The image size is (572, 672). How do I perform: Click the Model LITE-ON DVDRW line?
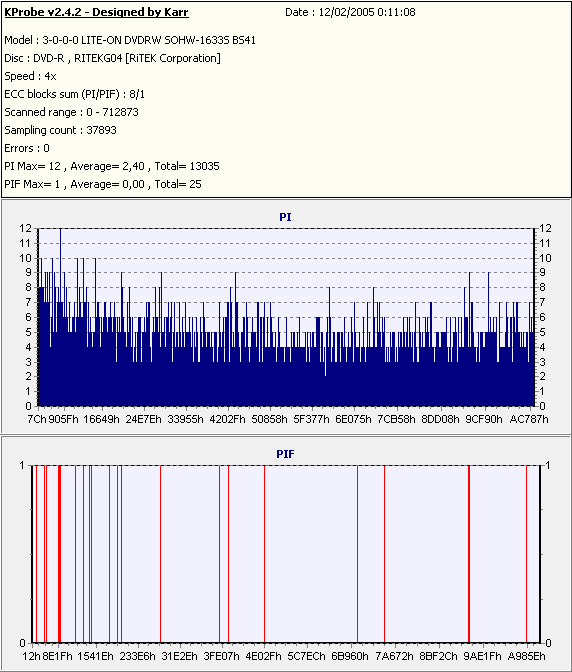coord(130,40)
